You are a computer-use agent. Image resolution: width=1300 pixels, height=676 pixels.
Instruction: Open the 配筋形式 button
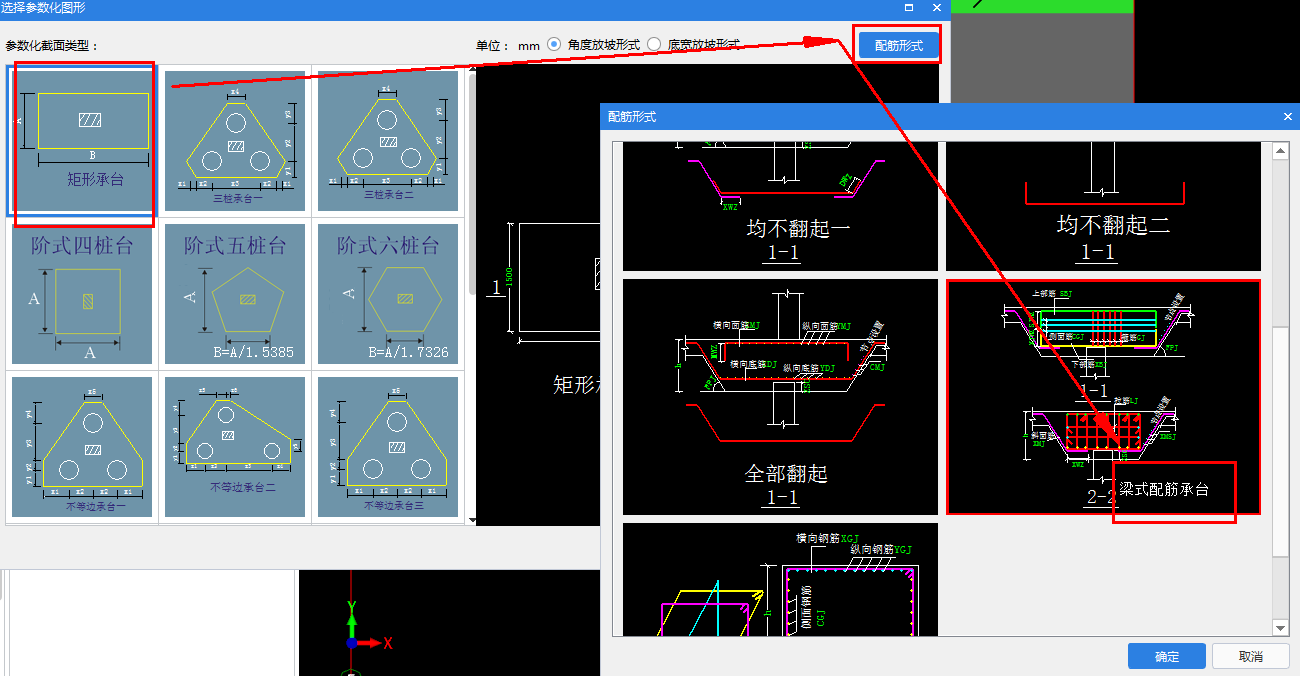(x=899, y=45)
